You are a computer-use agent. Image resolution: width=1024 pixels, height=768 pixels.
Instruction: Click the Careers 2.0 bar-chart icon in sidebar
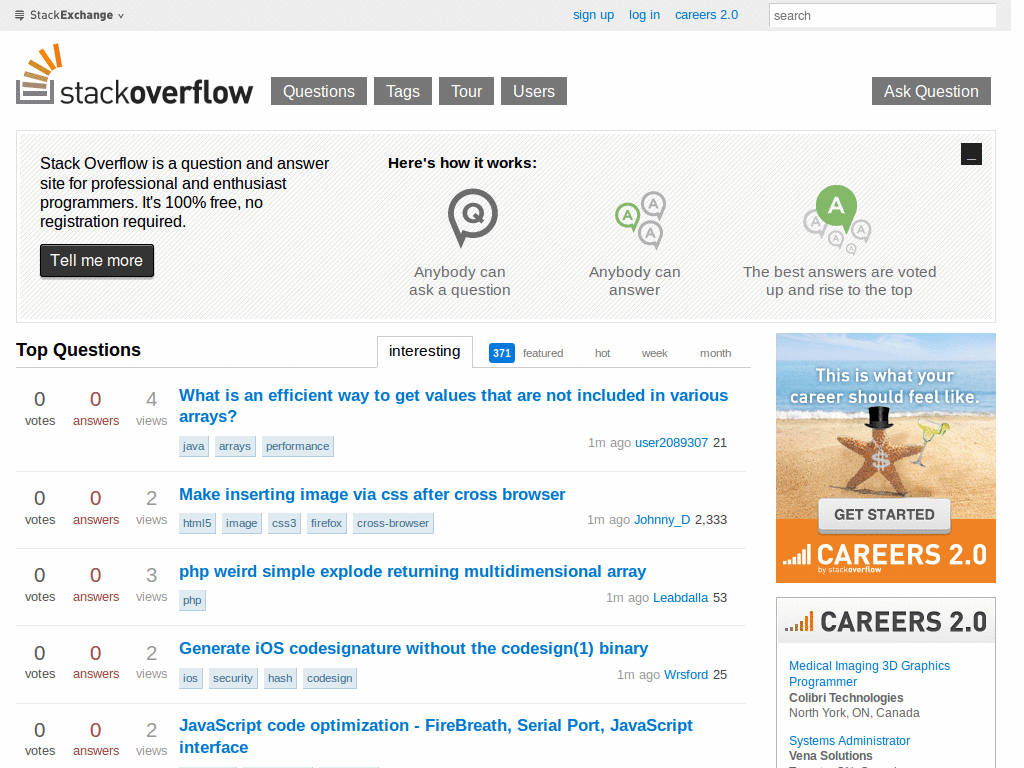point(801,621)
